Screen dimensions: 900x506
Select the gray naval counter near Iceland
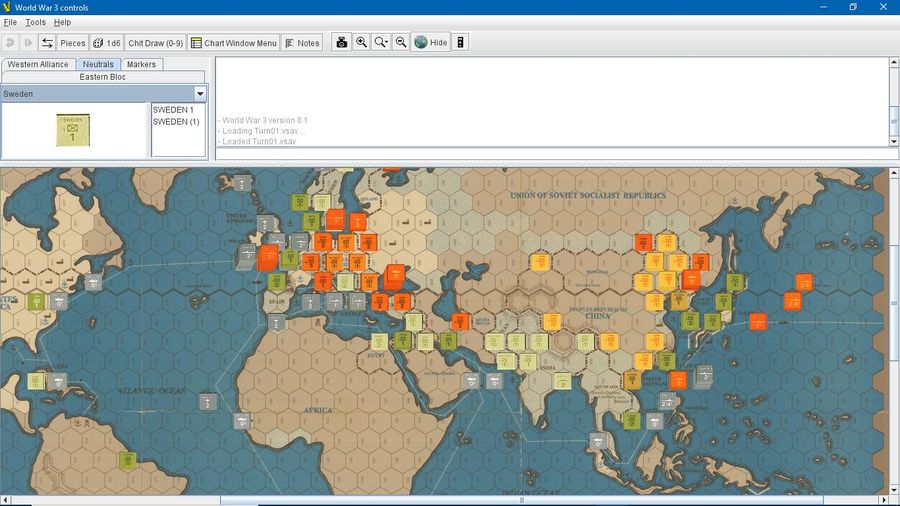(242, 183)
